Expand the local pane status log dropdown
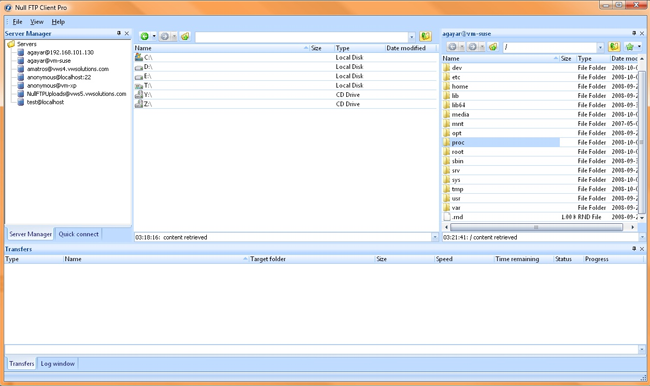Screen dimensions: 650x386 click(435, 237)
